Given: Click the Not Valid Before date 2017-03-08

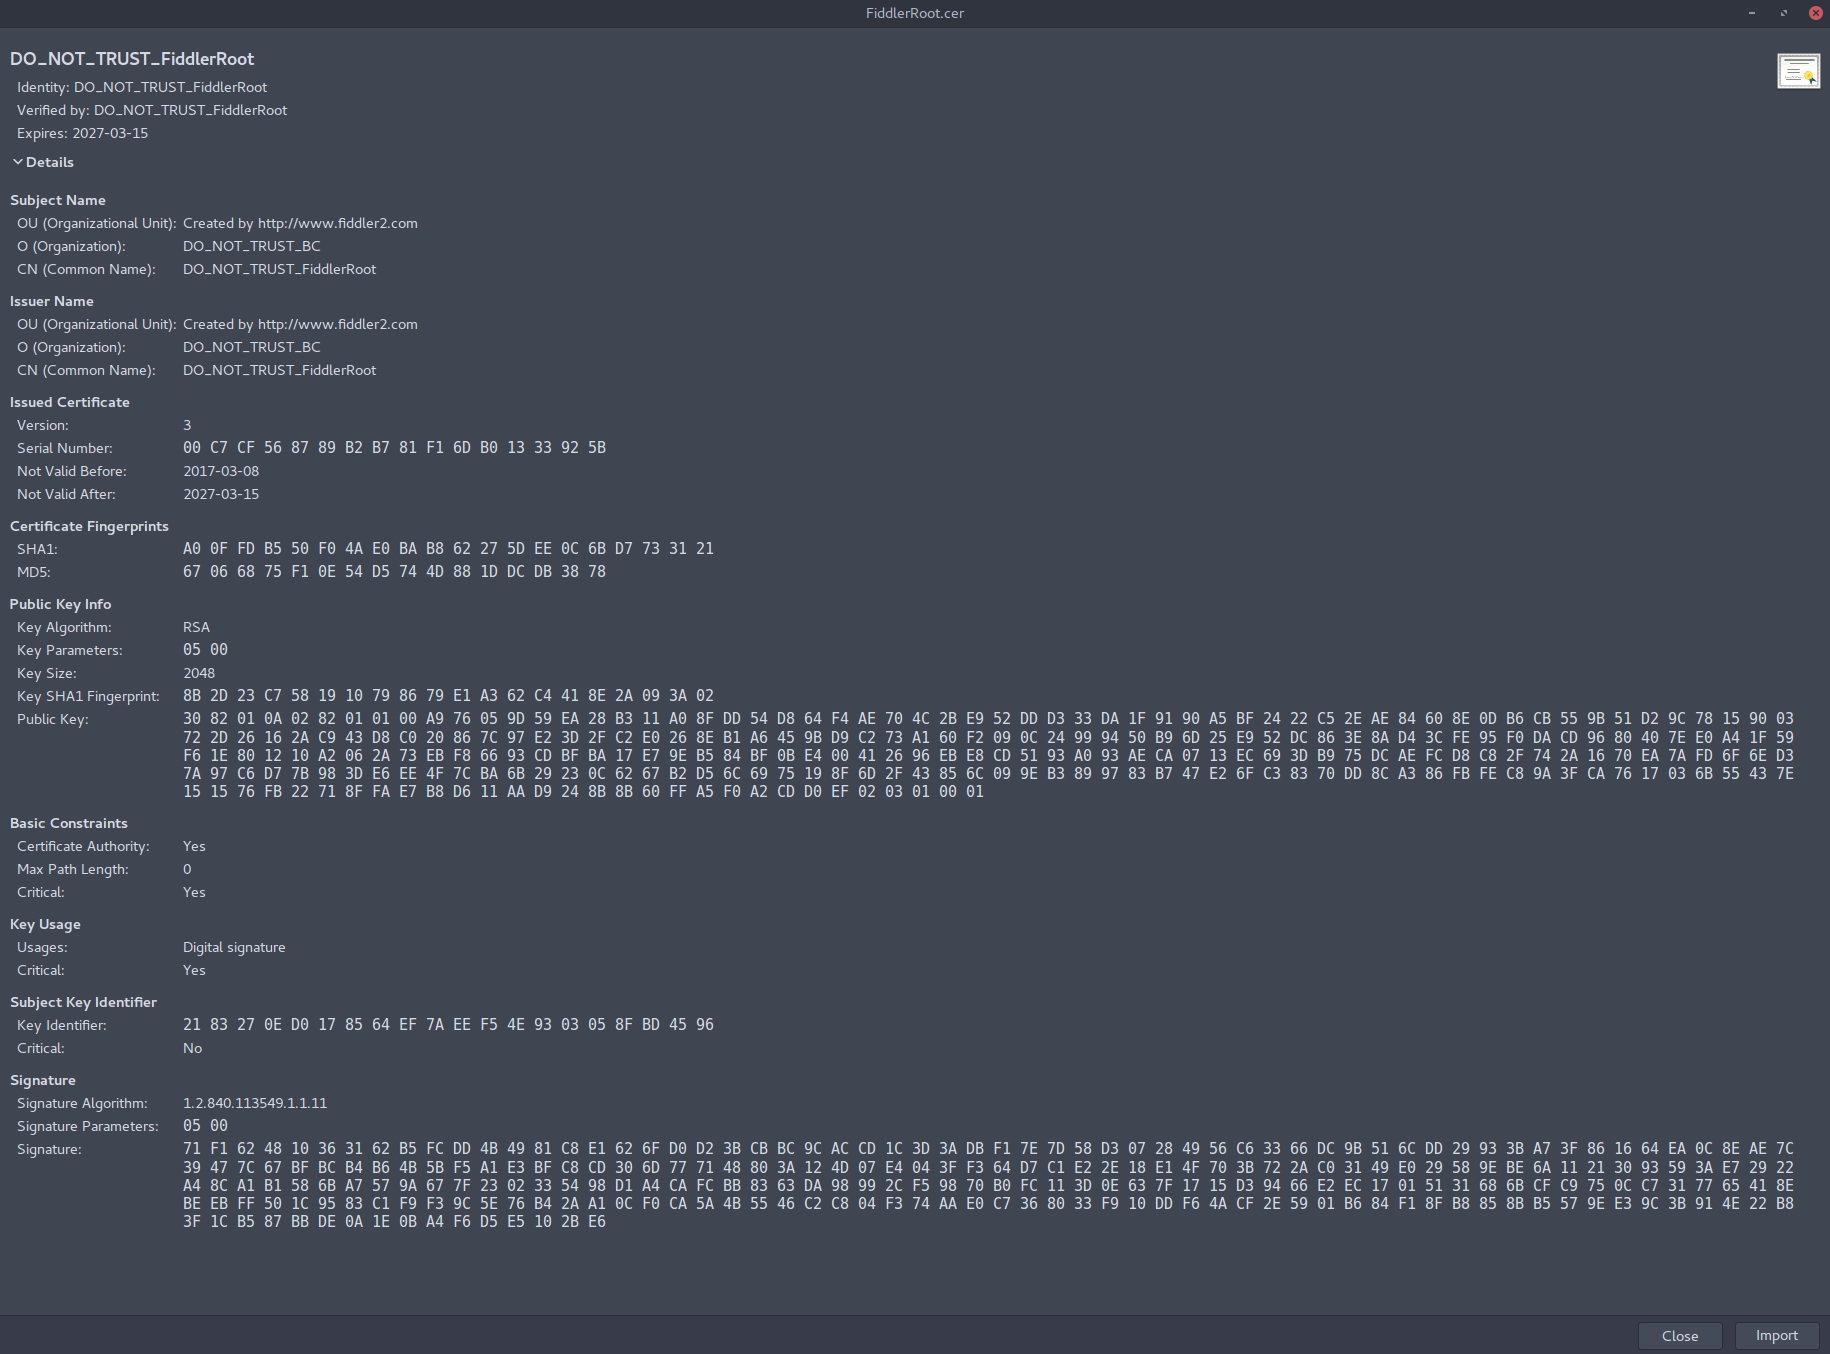Looking at the screenshot, I should [x=221, y=471].
